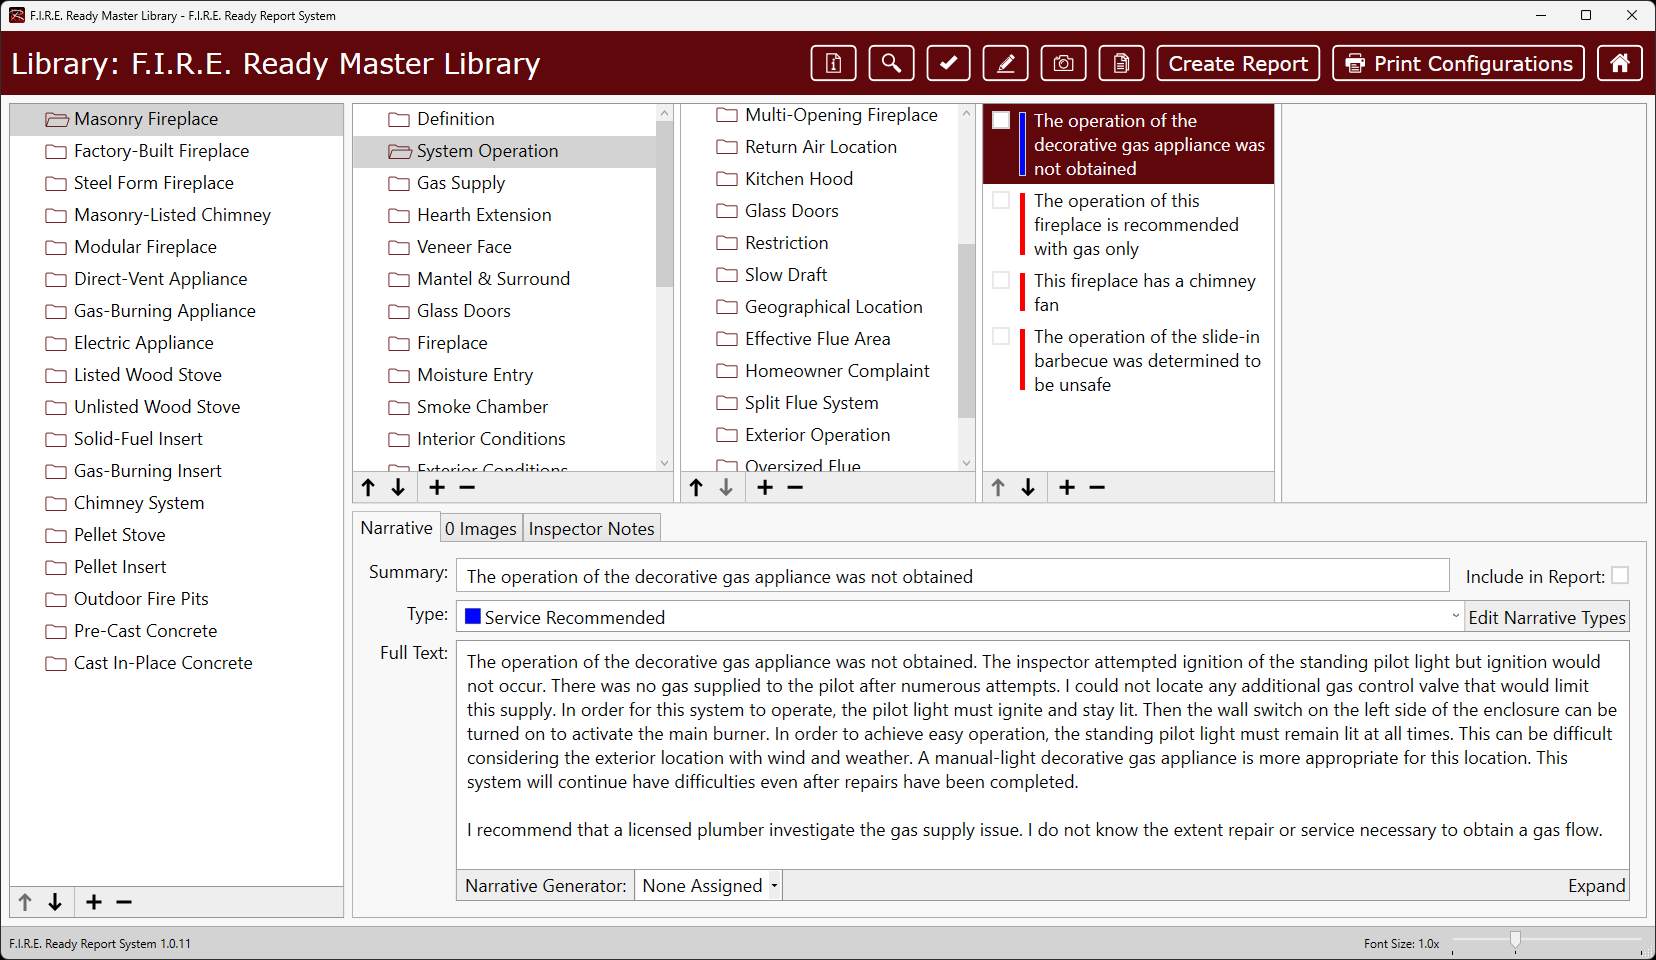Select the checkmark toolbar icon
1656x960 pixels.
(x=948, y=62)
